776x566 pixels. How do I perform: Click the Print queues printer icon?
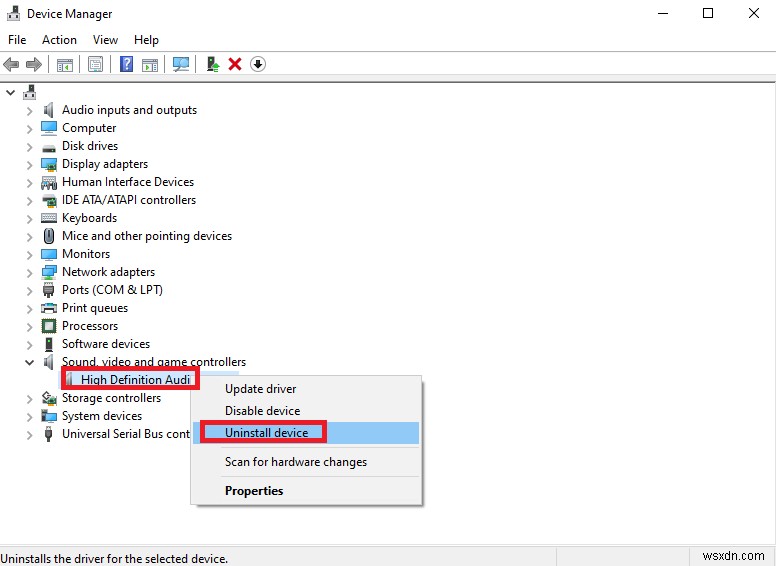tap(49, 308)
